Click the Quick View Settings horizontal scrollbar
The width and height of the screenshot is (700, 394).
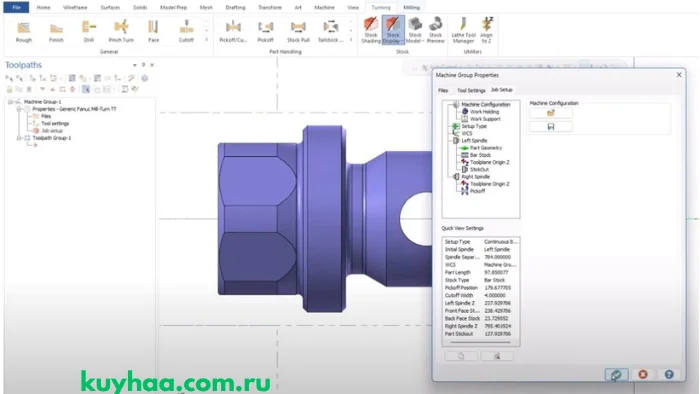pyautogui.click(x=480, y=343)
